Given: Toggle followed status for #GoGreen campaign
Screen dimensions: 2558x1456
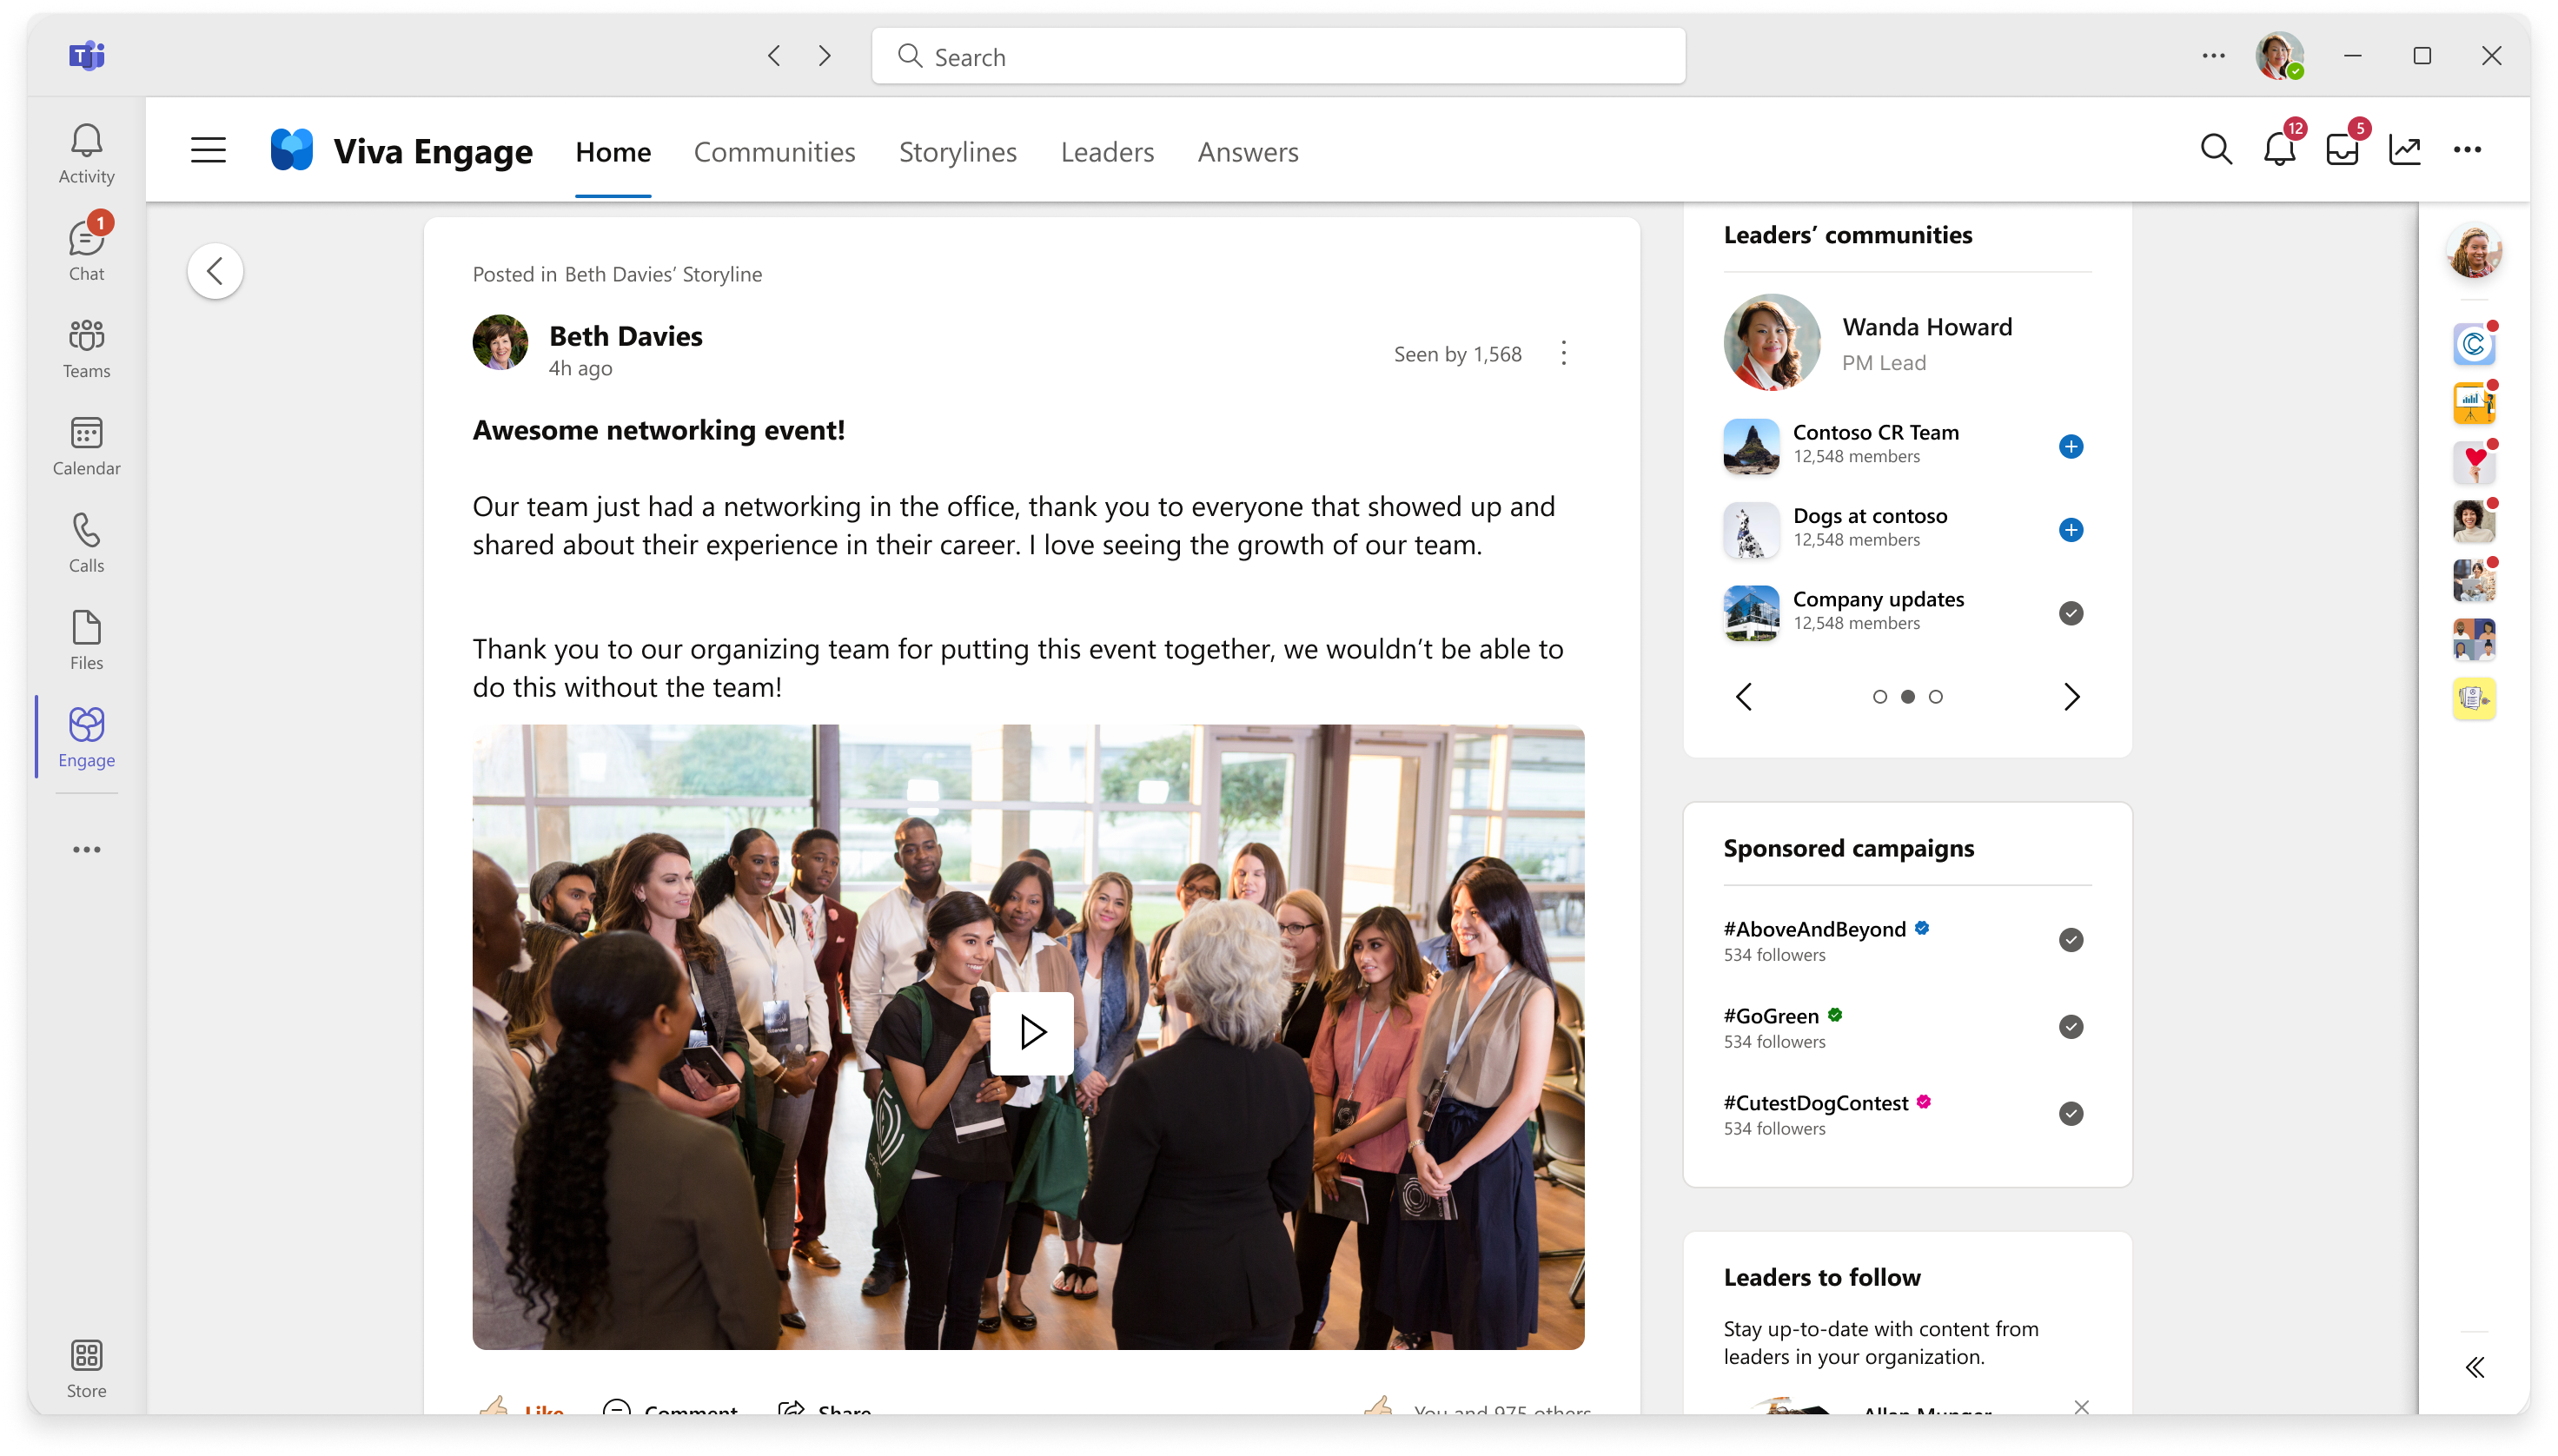Looking at the screenshot, I should [x=2070, y=1026].
